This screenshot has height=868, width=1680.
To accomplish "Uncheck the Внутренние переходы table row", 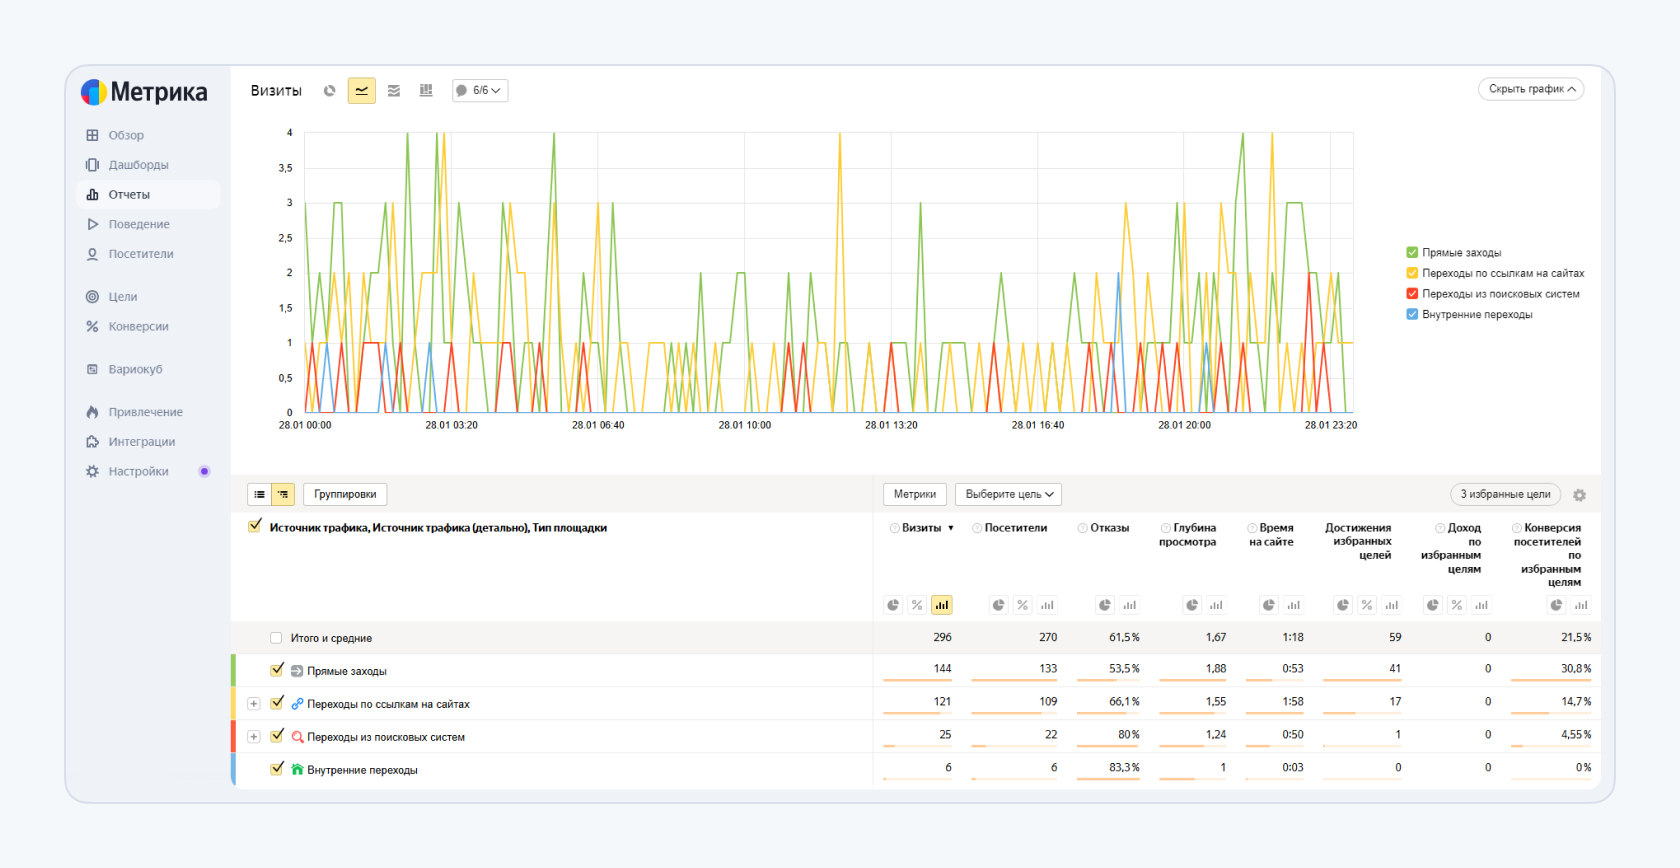I will point(277,769).
